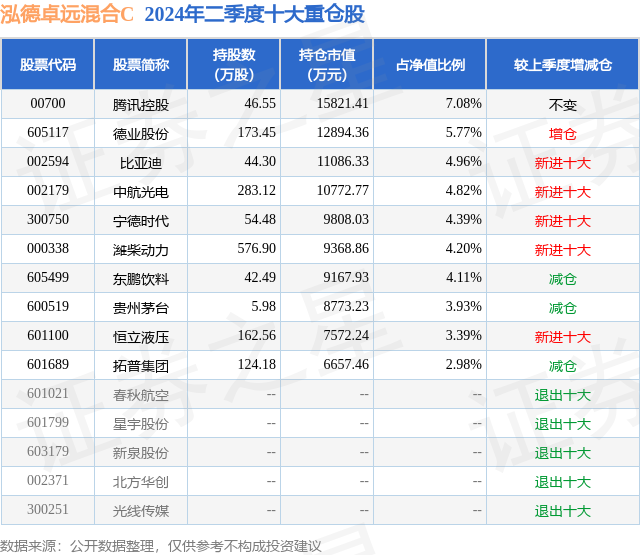
Task: Select the 光线传媒 stock name
Action: tap(141, 511)
